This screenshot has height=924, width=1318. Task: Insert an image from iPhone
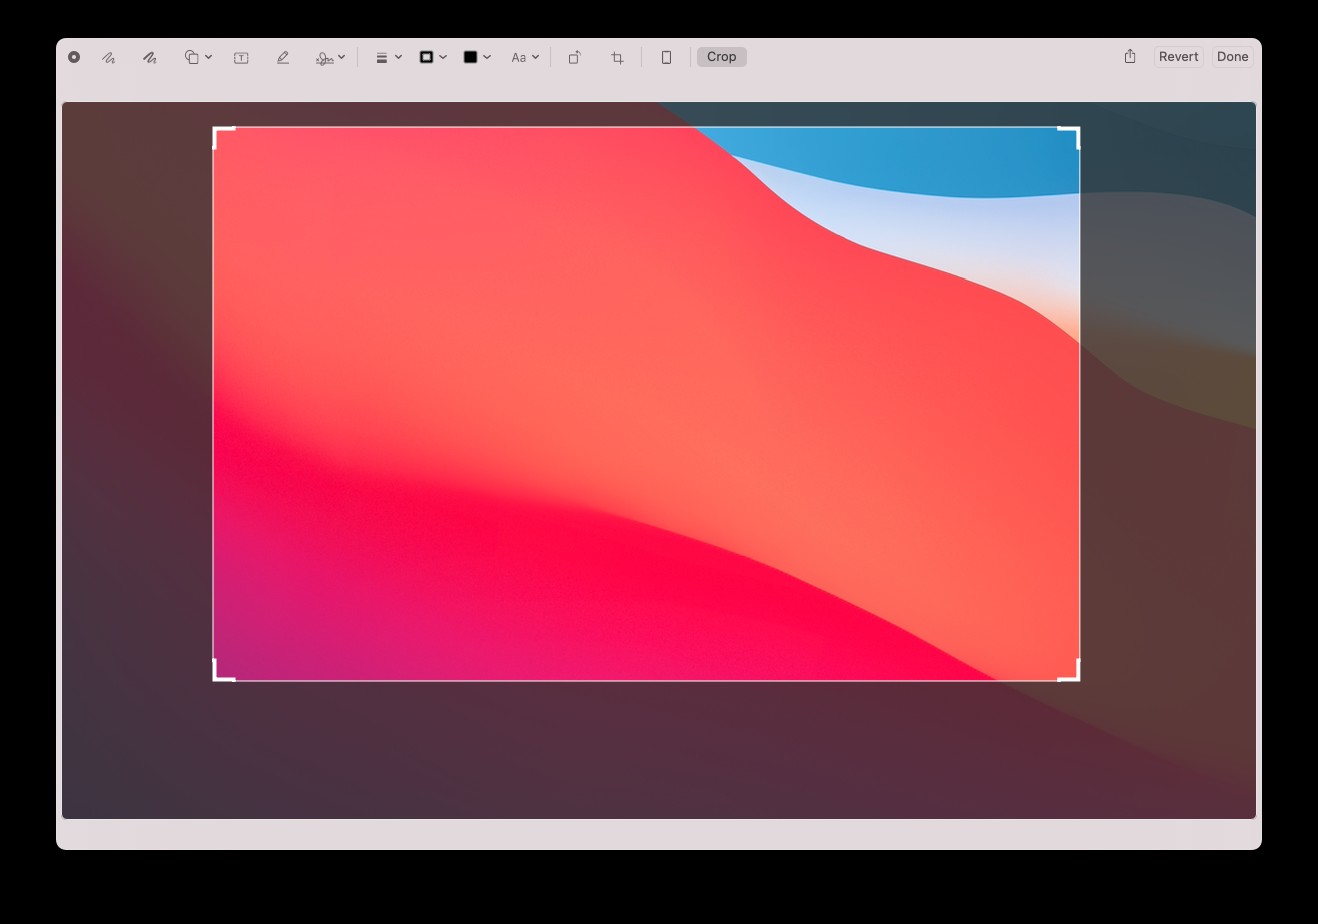coord(664,57)
